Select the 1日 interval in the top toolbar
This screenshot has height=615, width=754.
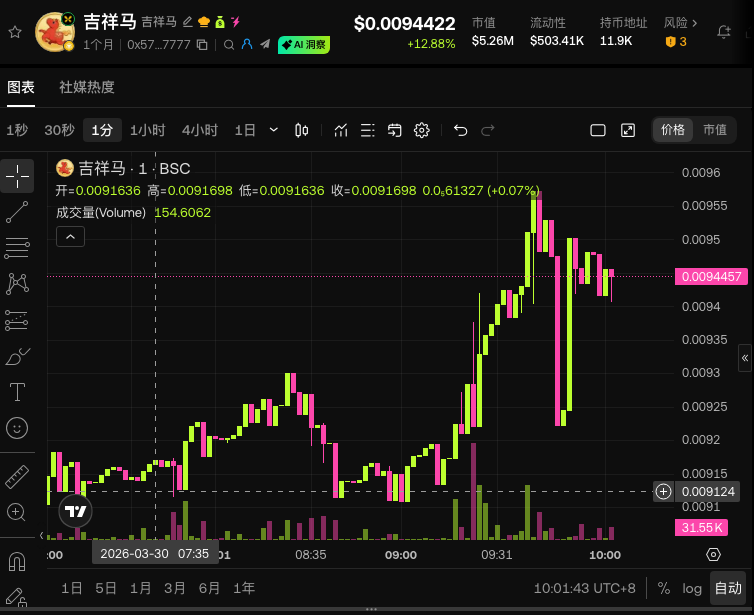[x=245, y=130]
